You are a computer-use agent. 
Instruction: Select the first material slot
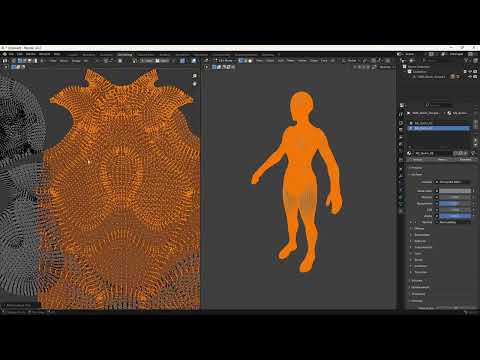[439, 123]
